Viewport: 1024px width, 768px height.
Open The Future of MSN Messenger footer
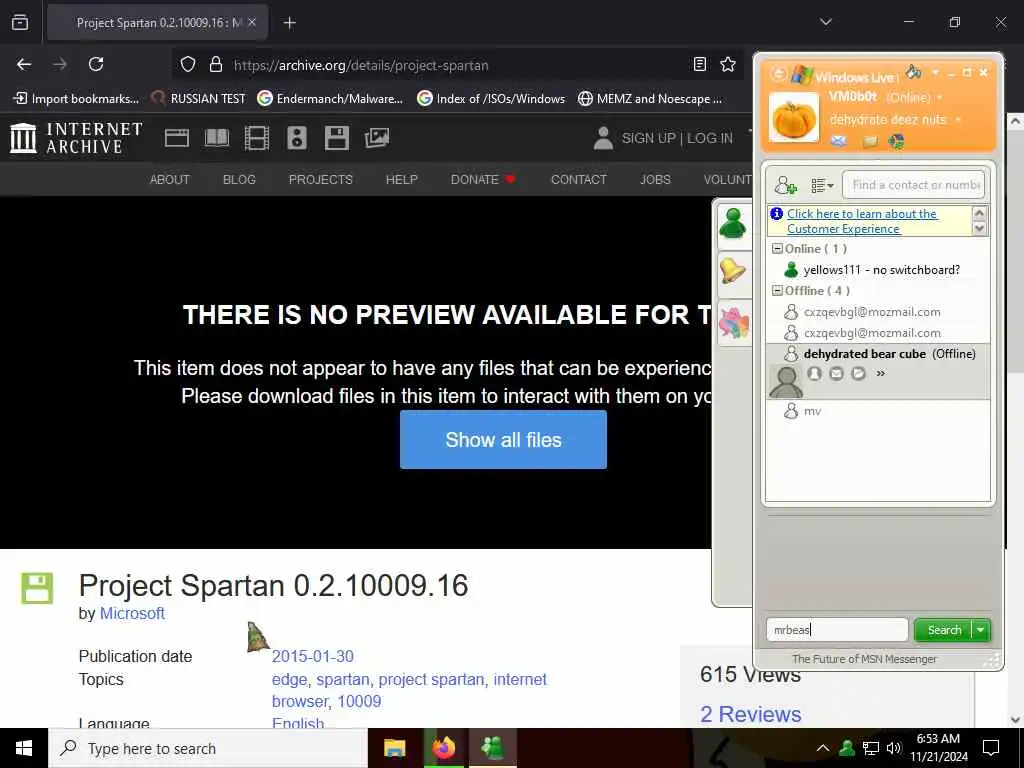pos(864,659)
